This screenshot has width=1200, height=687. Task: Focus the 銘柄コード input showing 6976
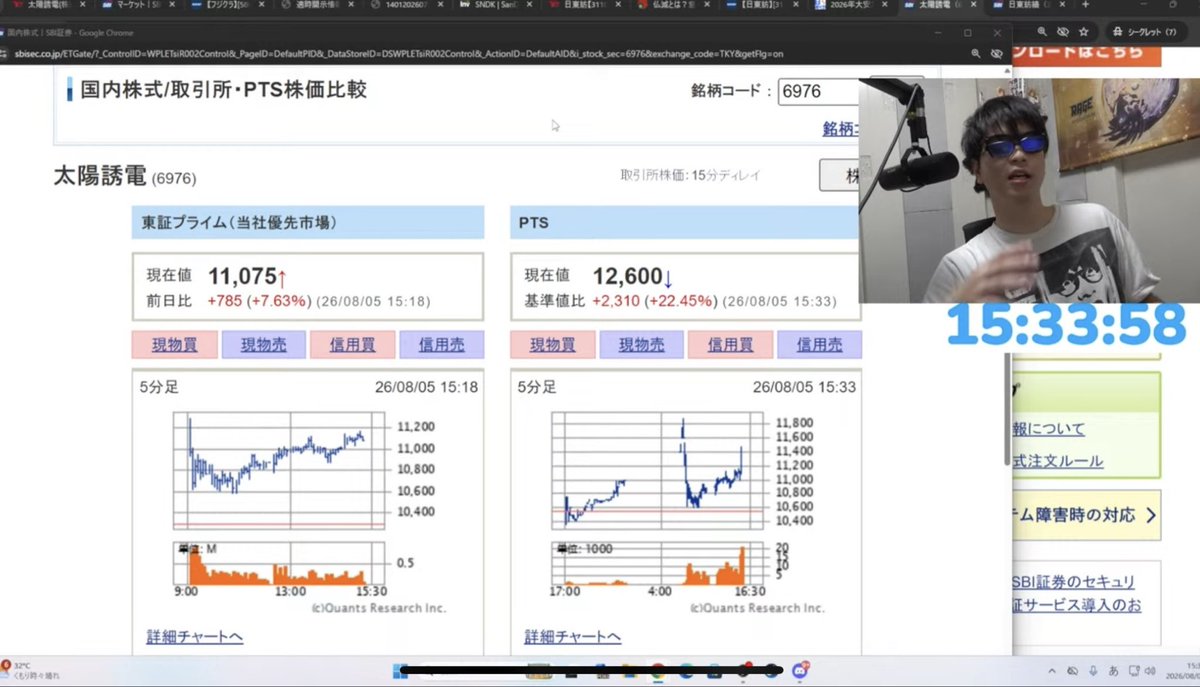(817, 91)
